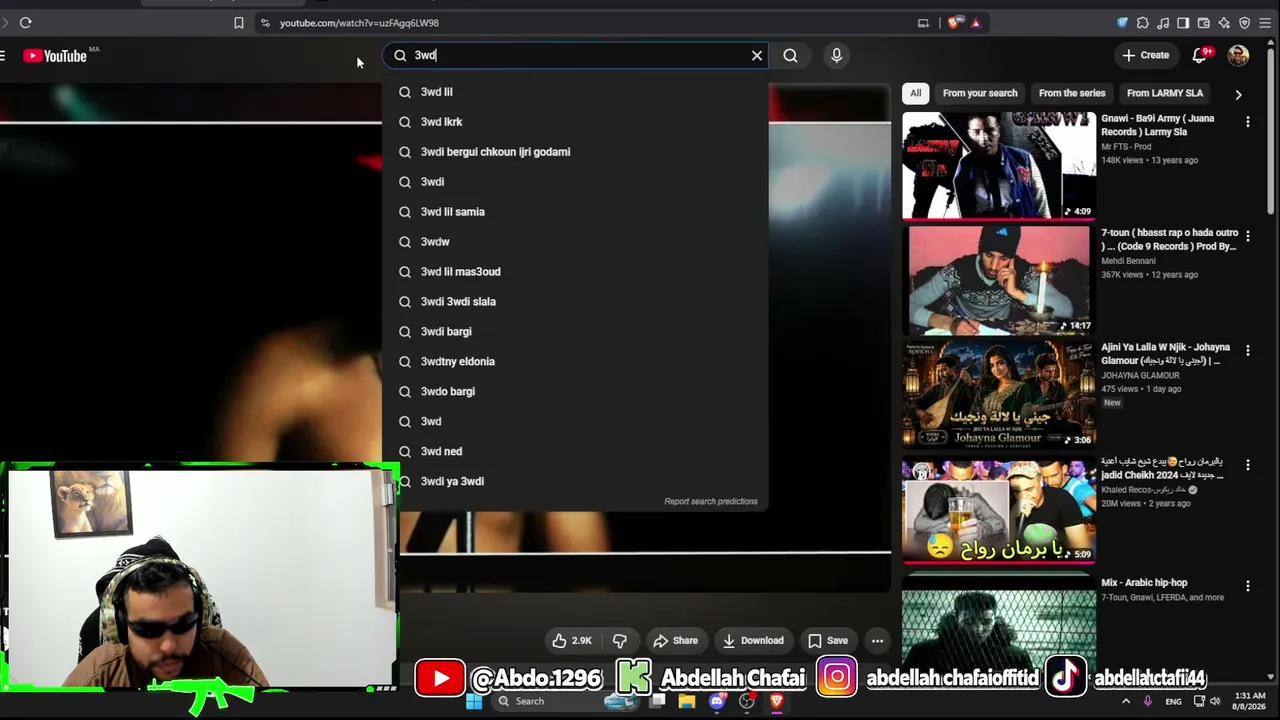Choose the "3wd lil samia" suggestion
Screen dimensions: 1280x720
tap(575, 212)
